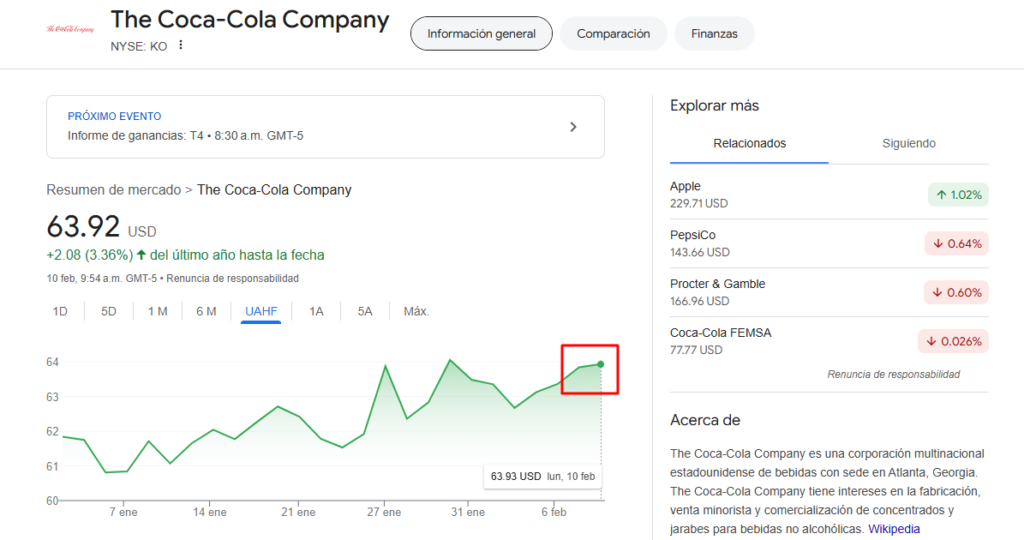Switch to the Siguiendo tab

click(x=908, y=144)
